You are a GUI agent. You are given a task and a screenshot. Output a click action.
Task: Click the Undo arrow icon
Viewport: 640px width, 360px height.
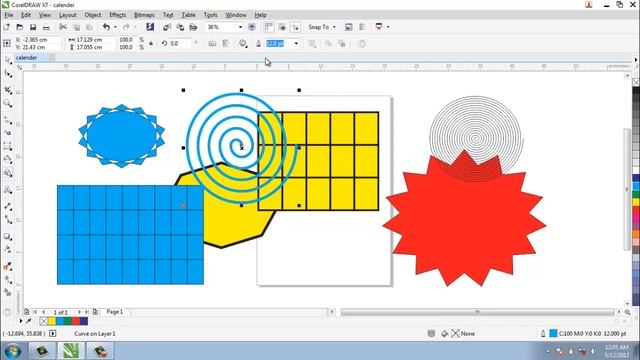[x=106, y=27]
